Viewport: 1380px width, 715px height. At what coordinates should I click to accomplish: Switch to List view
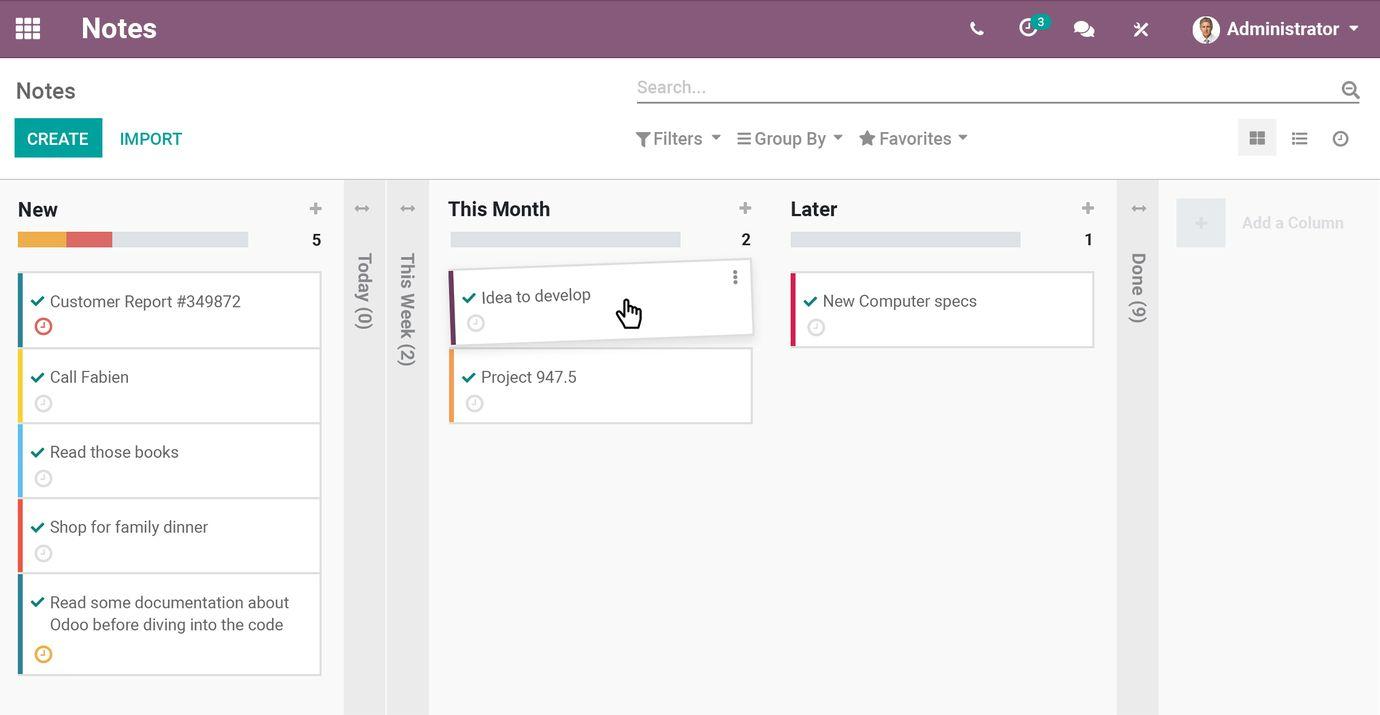point(1299,138)
